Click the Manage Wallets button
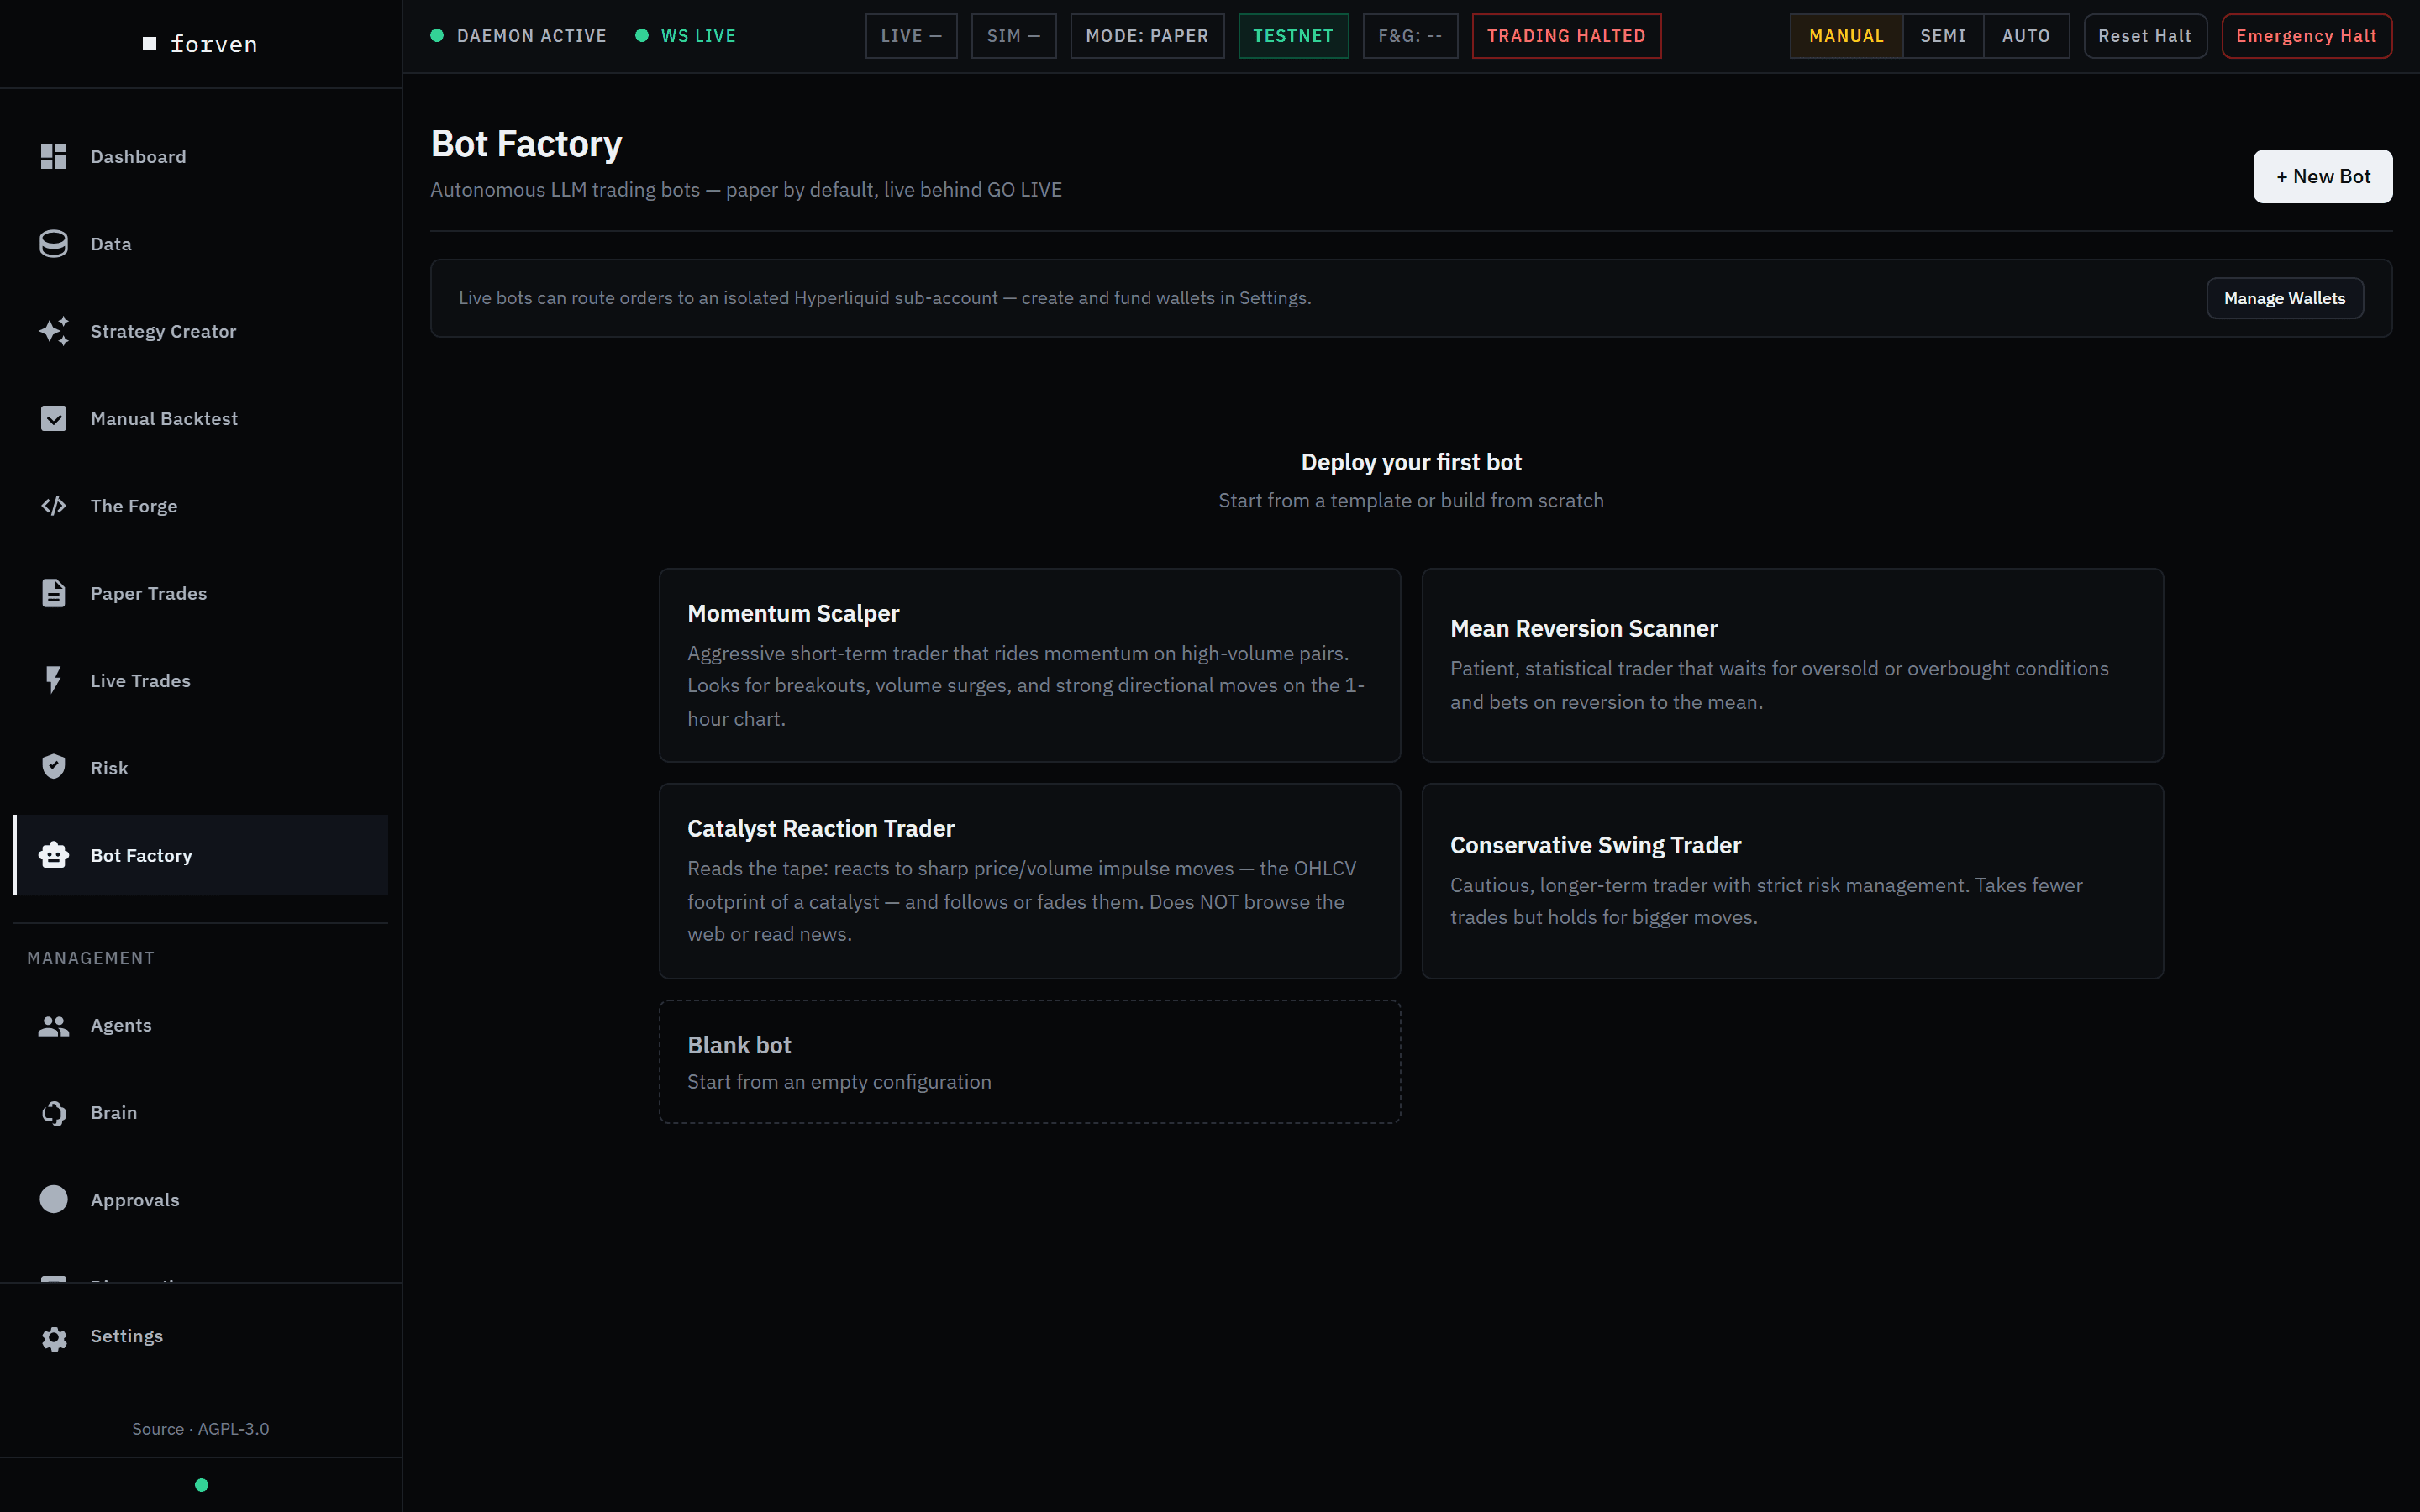The height and width of the screenshot is (1512, 2420). coord(2284,298)
